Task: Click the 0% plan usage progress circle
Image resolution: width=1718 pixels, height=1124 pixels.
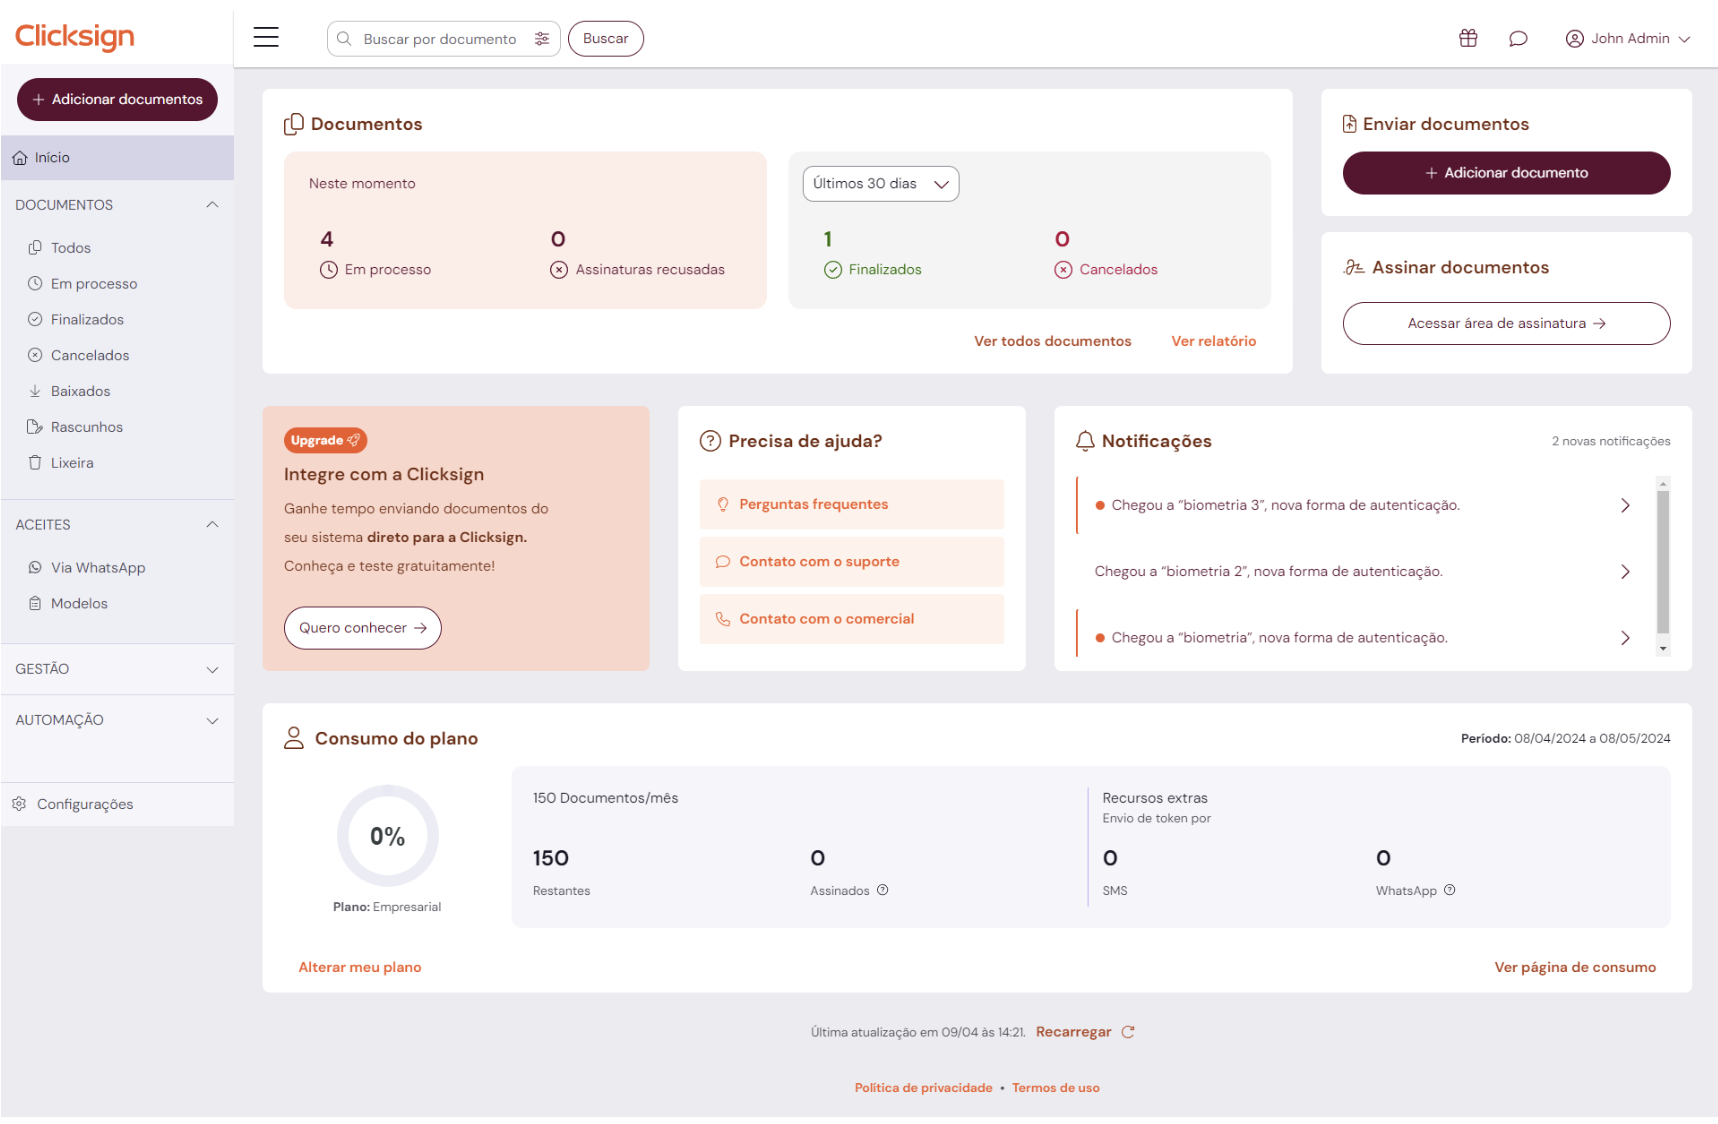Action: point(387,836)
